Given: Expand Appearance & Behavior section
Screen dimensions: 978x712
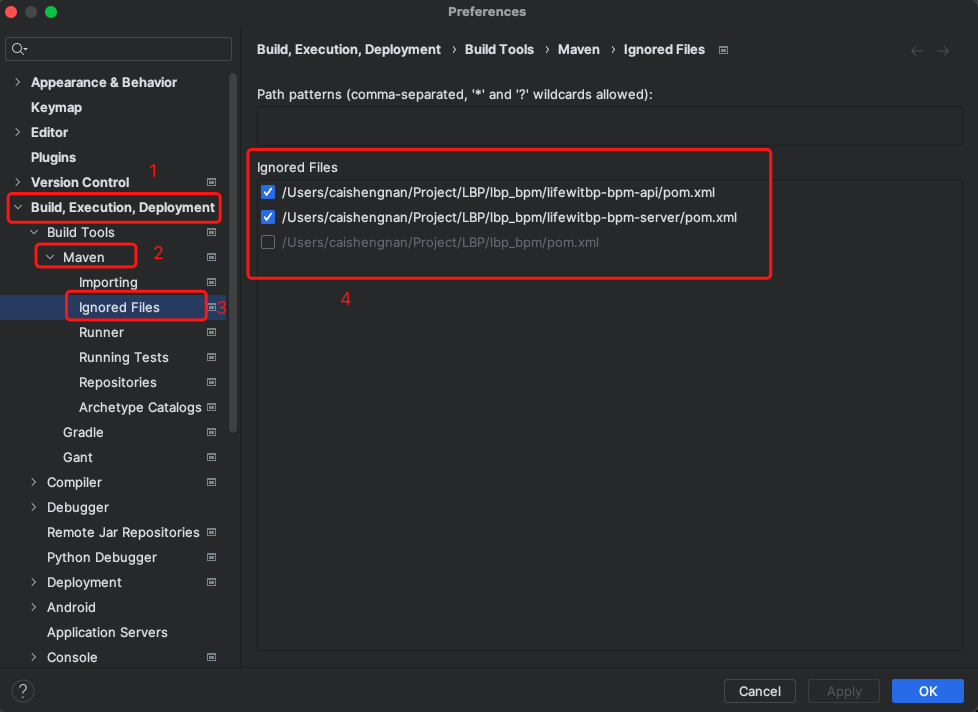Looking at the screenshot, I should click(17, 82).
